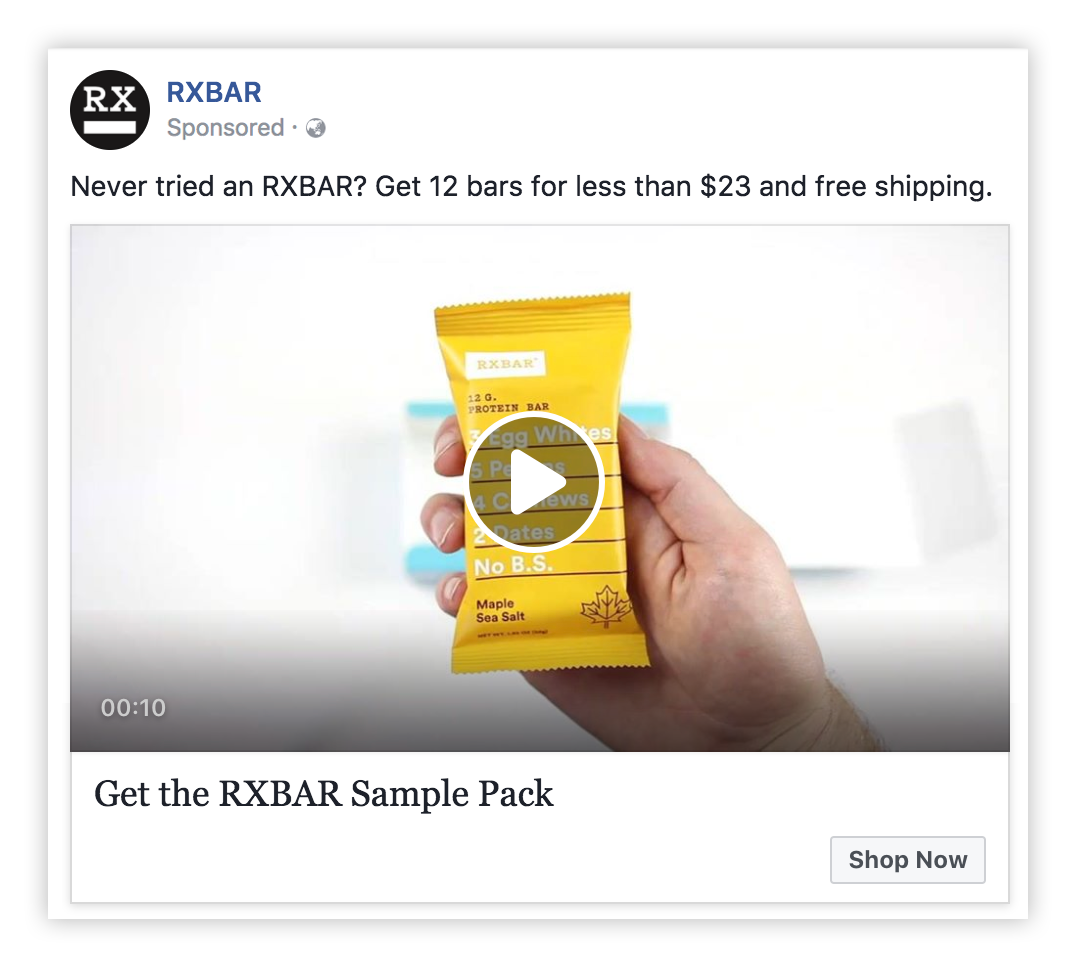Play the video with the circular play button
Viewport: 1077px width, 969px height.
[x=534, y=482]
